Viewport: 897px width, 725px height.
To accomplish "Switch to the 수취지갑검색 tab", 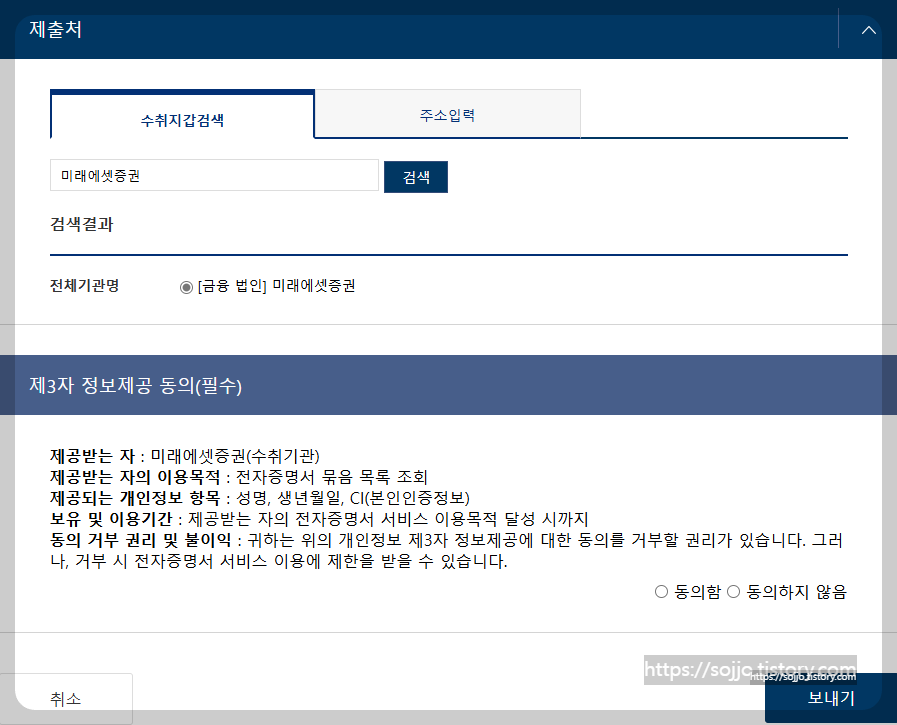I will (x=182, y=114).
